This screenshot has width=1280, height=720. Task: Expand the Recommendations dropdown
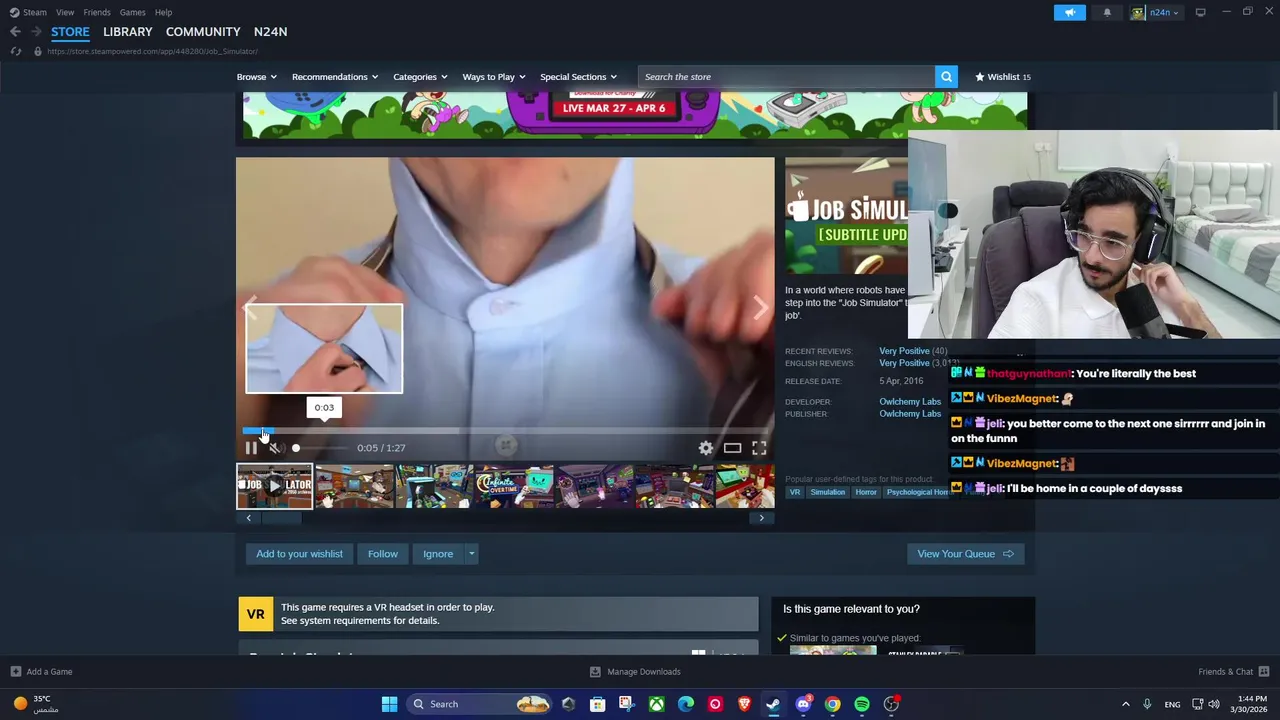(x=334, y=77)
